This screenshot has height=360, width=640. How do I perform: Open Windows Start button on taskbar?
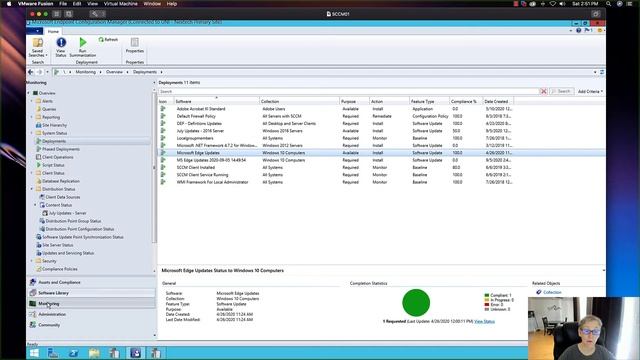coord(34,353)
